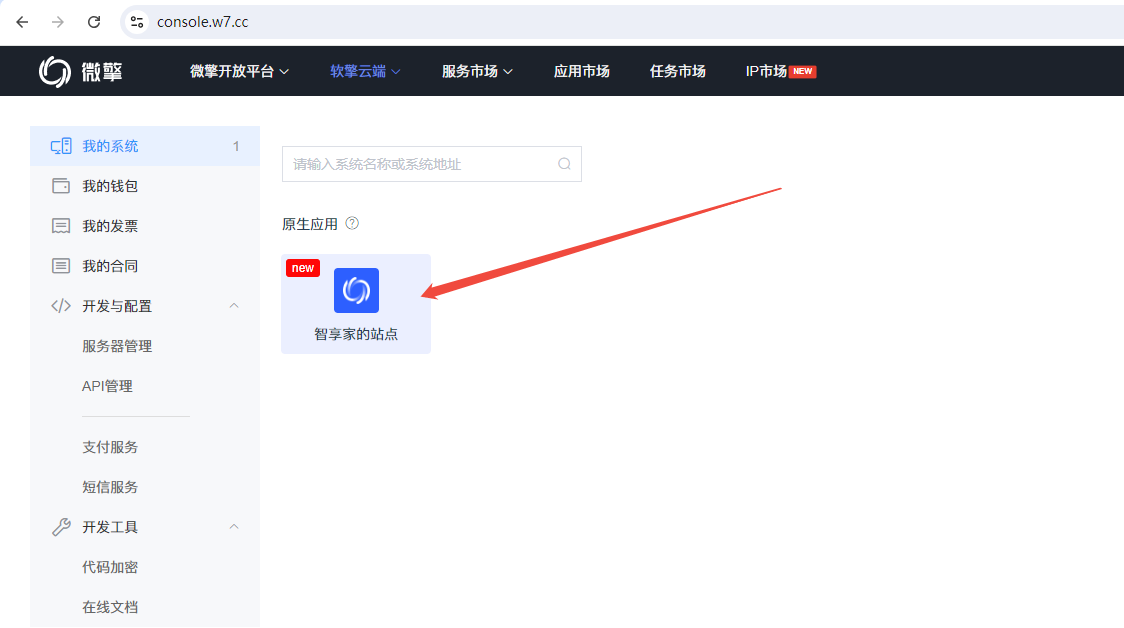1124x628 pixels.
Task: Open 任务市场 in top navigation
Action: tap(677, 72)
